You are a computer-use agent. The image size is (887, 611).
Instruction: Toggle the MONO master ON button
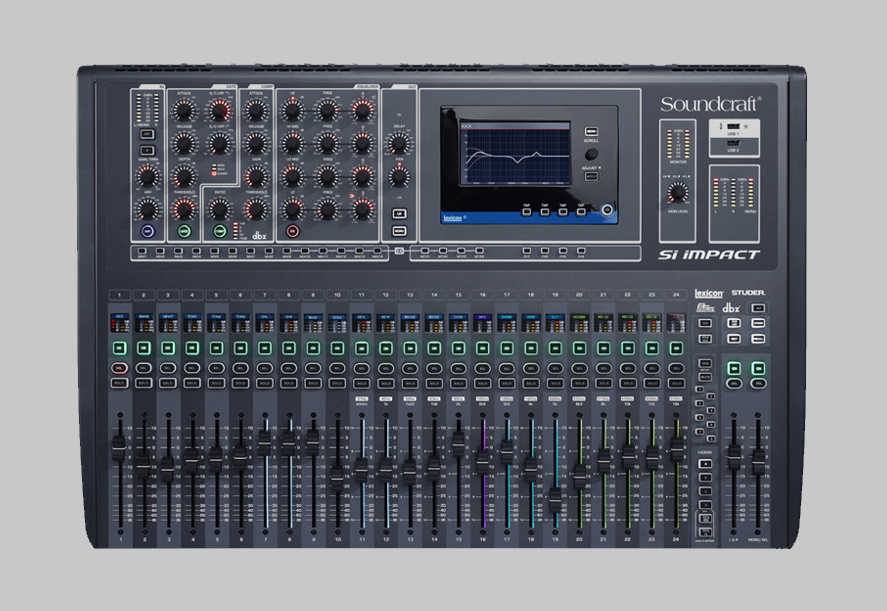(758, 368)
